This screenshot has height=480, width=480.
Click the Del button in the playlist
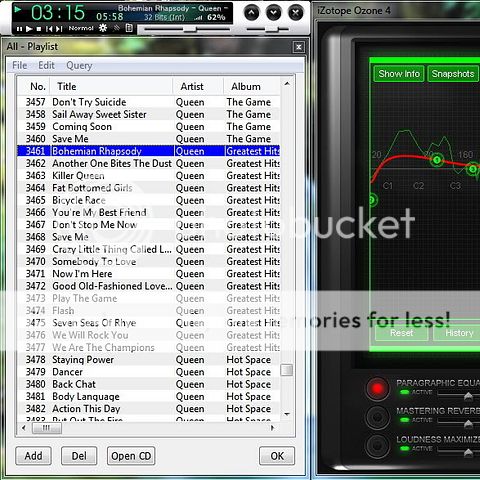click(79, 456)
